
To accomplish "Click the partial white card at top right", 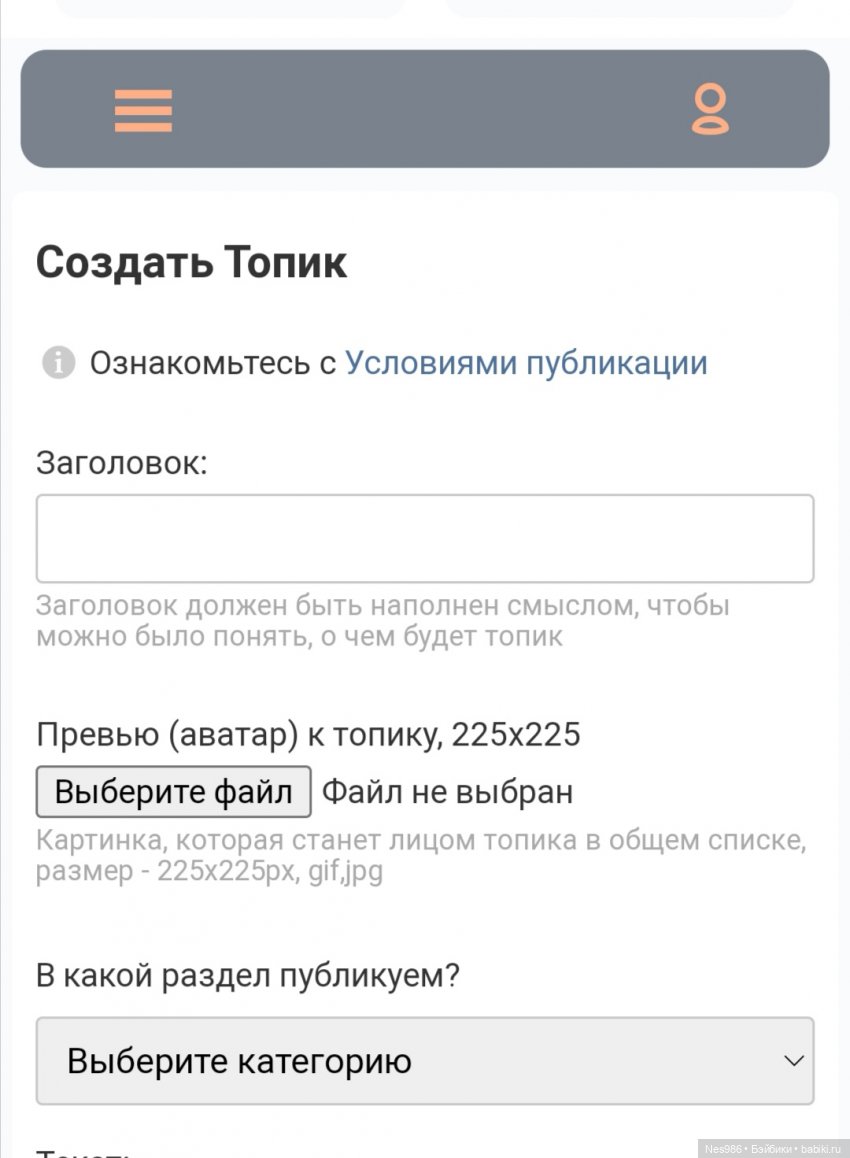I will [x=620, y=8].
